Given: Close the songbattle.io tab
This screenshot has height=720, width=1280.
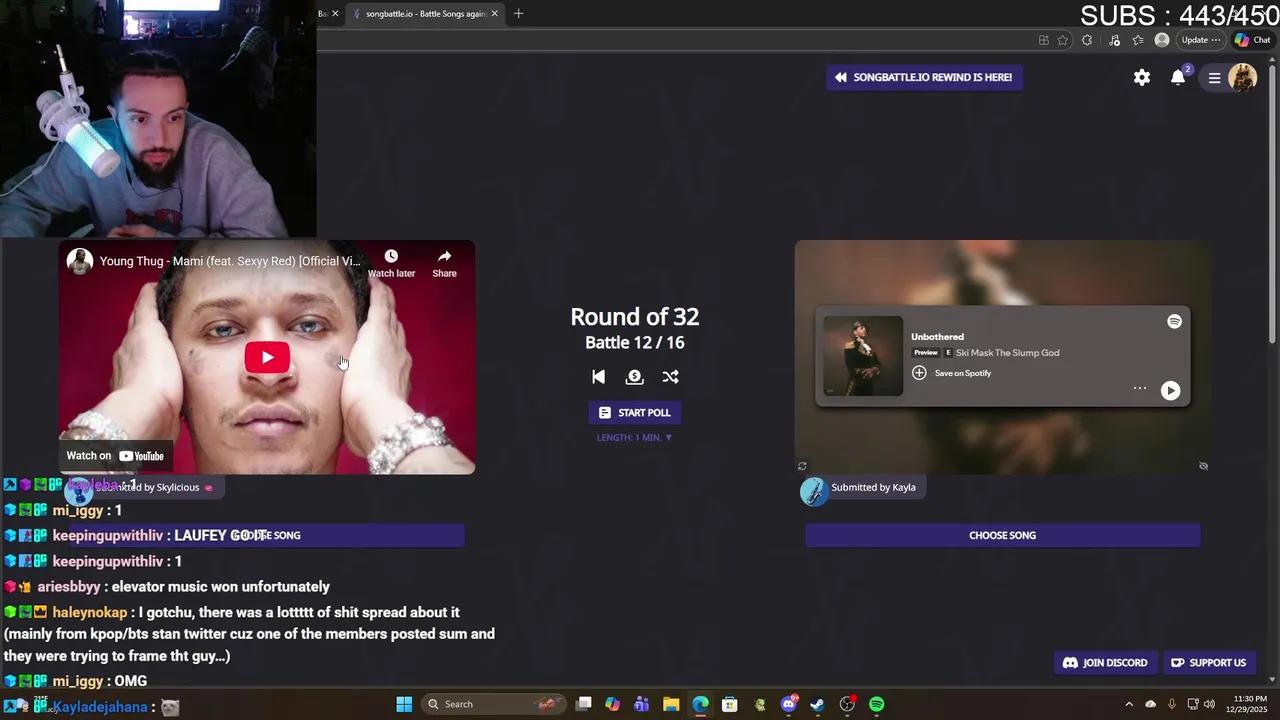Looking at the screenshot, I should tap(494, 14).
